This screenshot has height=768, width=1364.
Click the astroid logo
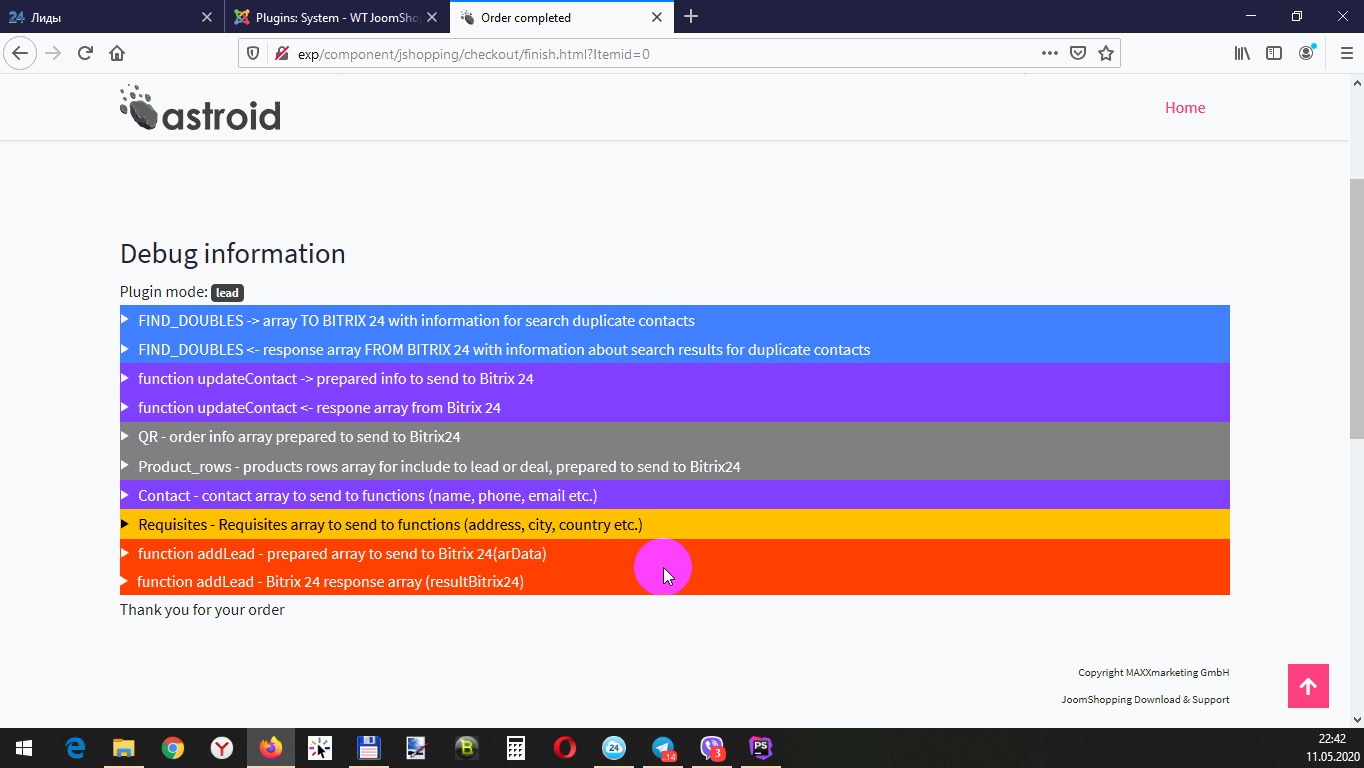200,108
